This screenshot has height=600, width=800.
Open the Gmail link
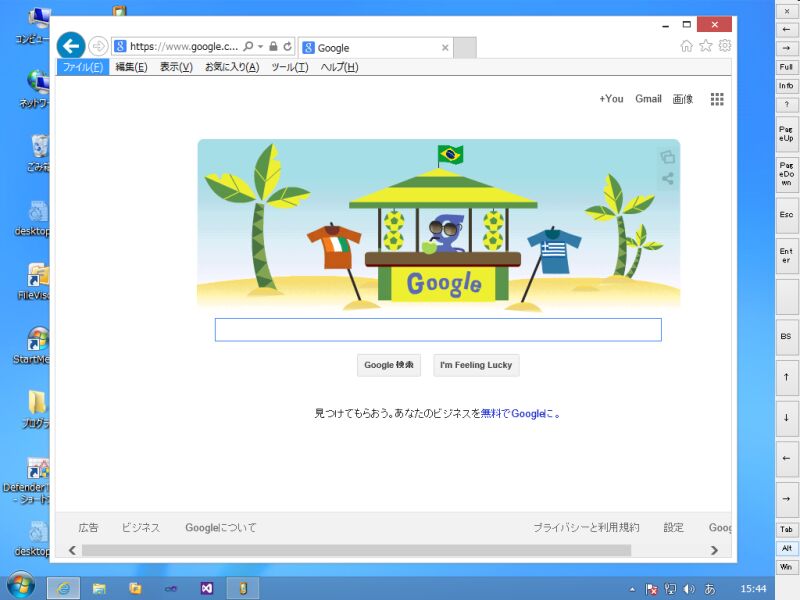tap(648, 99)
